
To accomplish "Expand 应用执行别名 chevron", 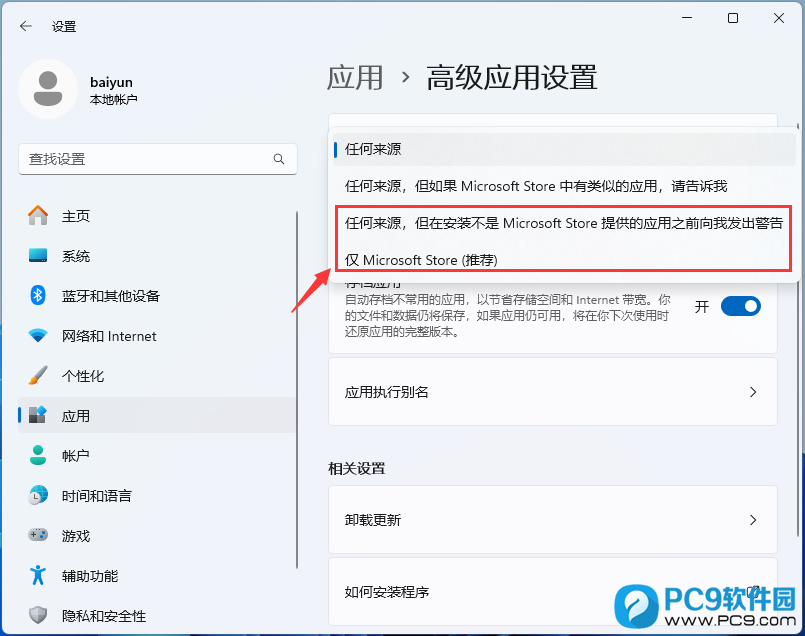I will point(753,392).
